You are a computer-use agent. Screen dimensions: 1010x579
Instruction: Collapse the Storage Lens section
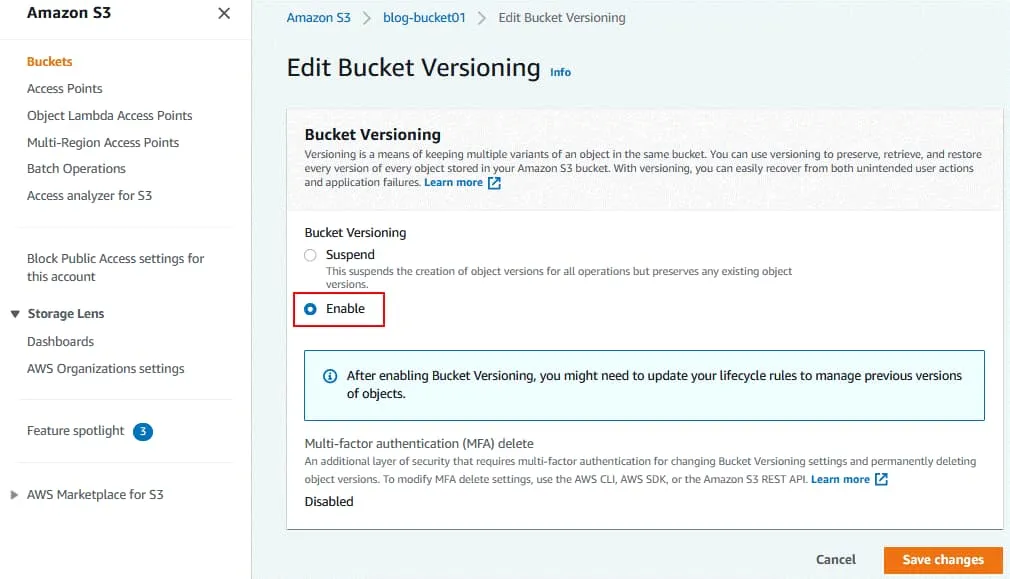(x=15, y=314)
